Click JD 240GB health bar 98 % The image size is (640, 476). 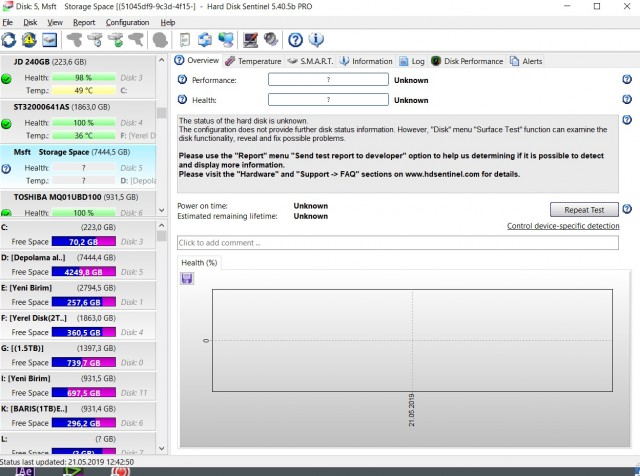click(x=84, y=78)
